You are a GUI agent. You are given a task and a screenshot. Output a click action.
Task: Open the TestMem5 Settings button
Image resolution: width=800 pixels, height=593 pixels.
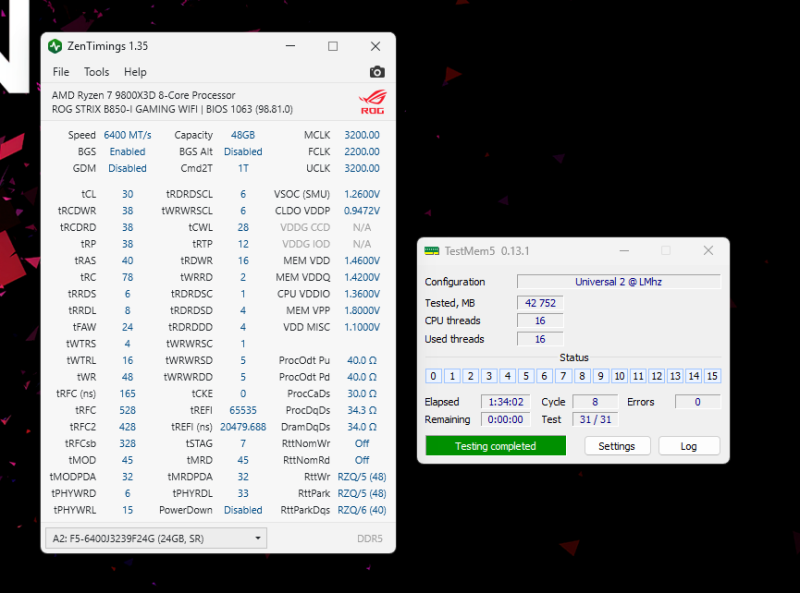(x=617, y=446)
